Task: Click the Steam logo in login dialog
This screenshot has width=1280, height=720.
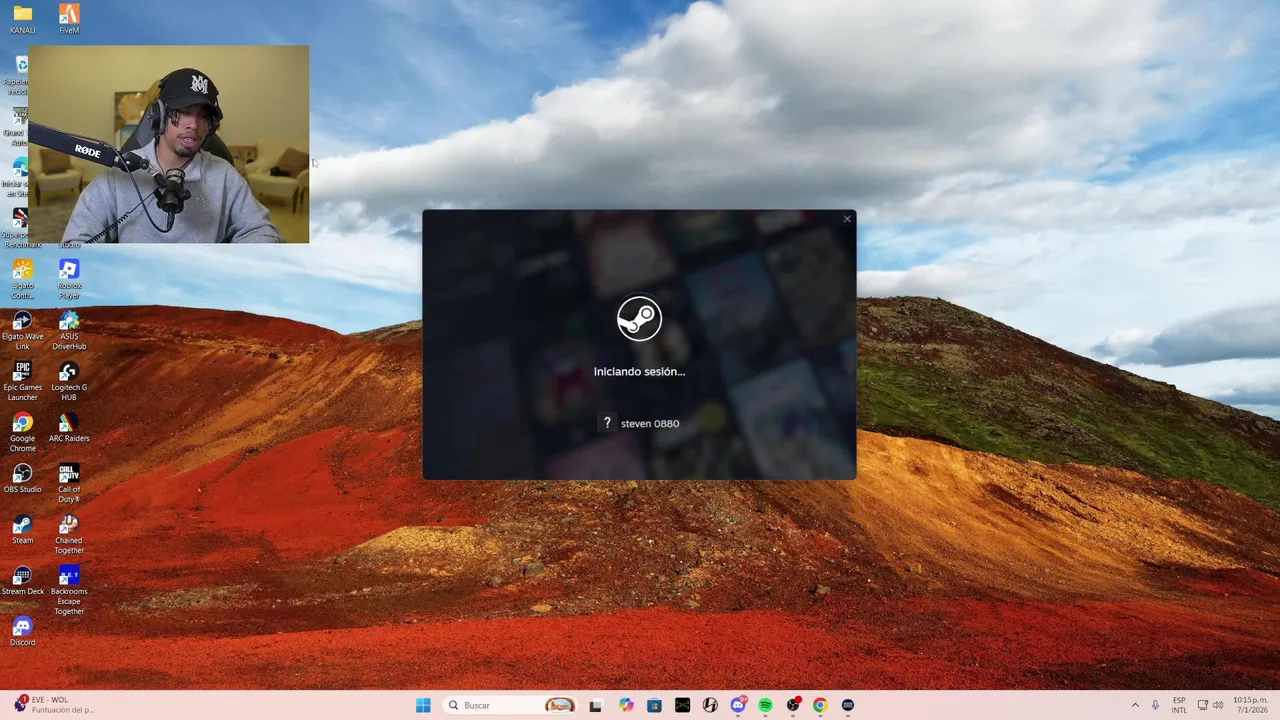Action: point(639,318)
